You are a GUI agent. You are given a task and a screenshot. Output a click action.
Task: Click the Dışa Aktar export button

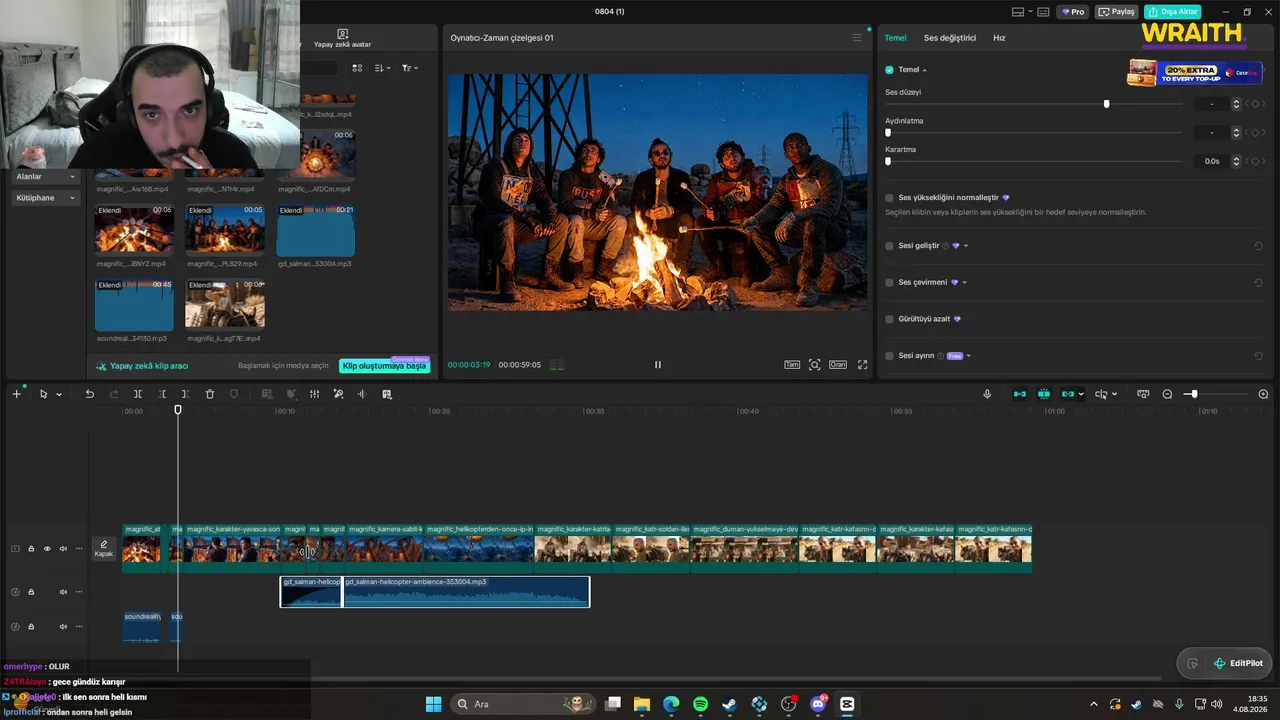[x=1173, y=12]
